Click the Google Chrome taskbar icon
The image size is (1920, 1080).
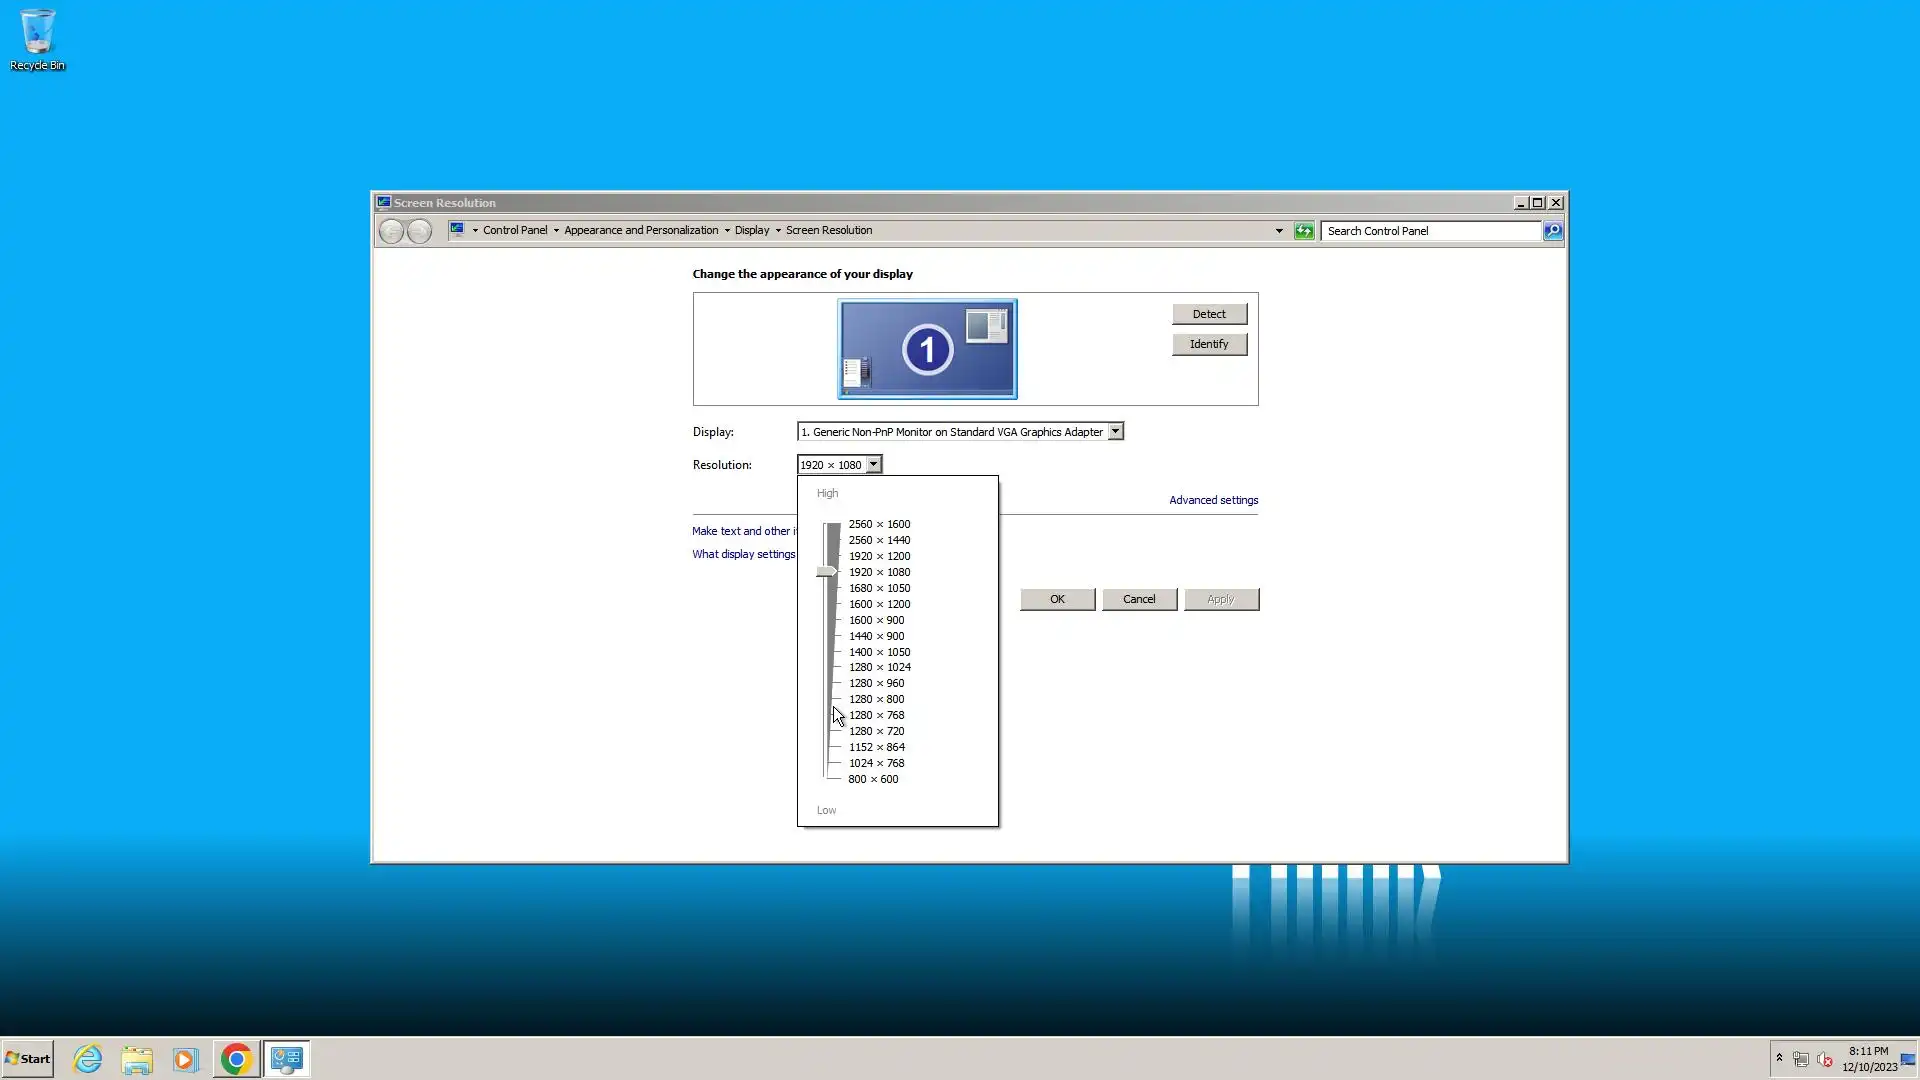point(236,1059)
